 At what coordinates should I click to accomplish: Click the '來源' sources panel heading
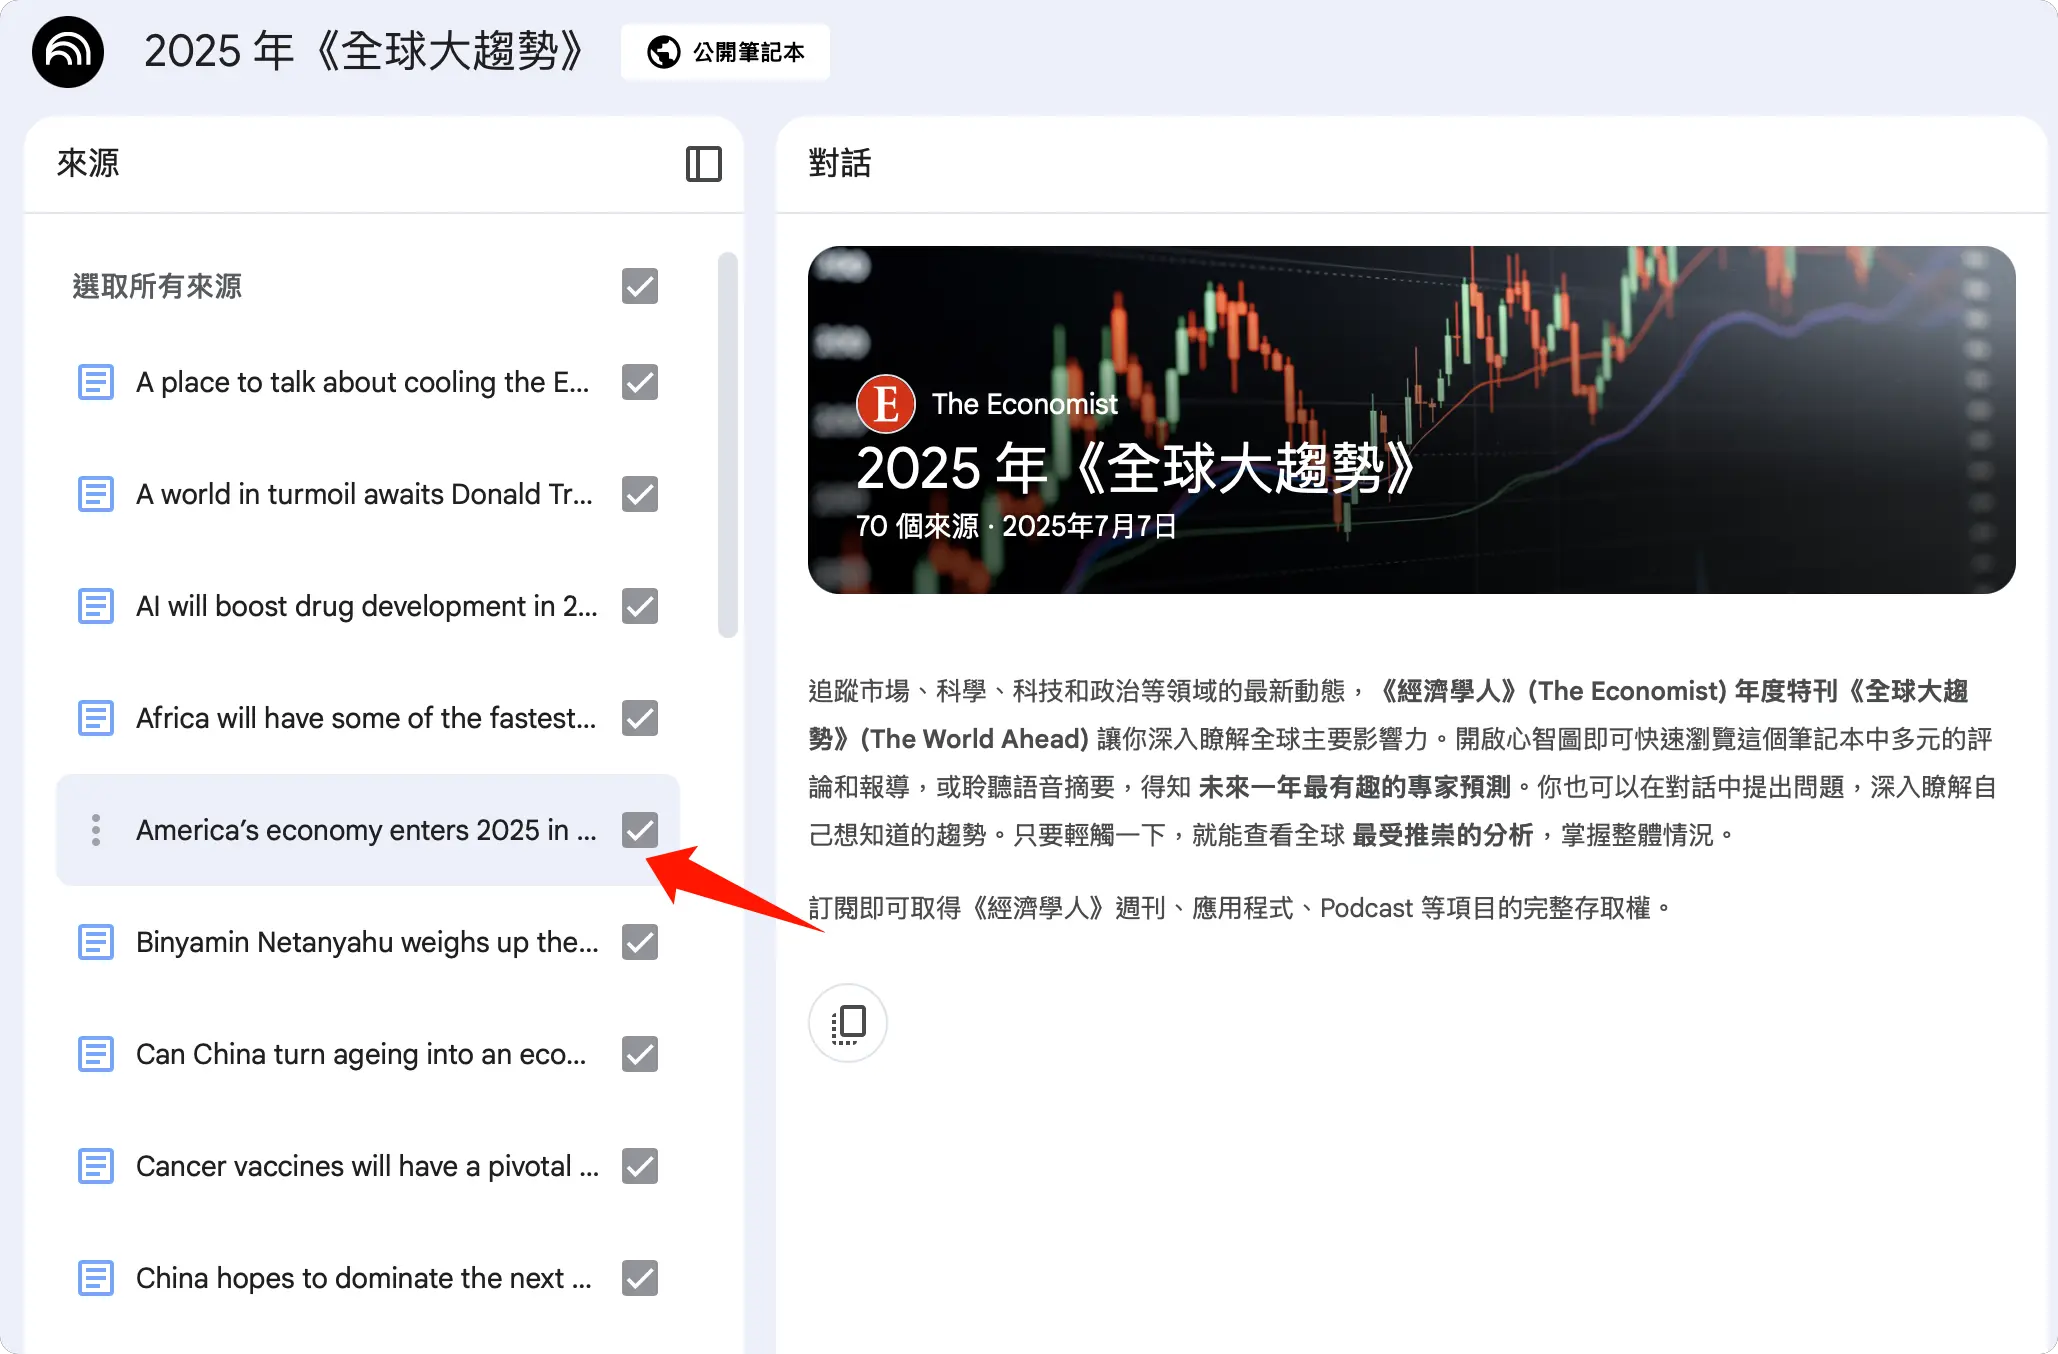[x=88, y=163]
